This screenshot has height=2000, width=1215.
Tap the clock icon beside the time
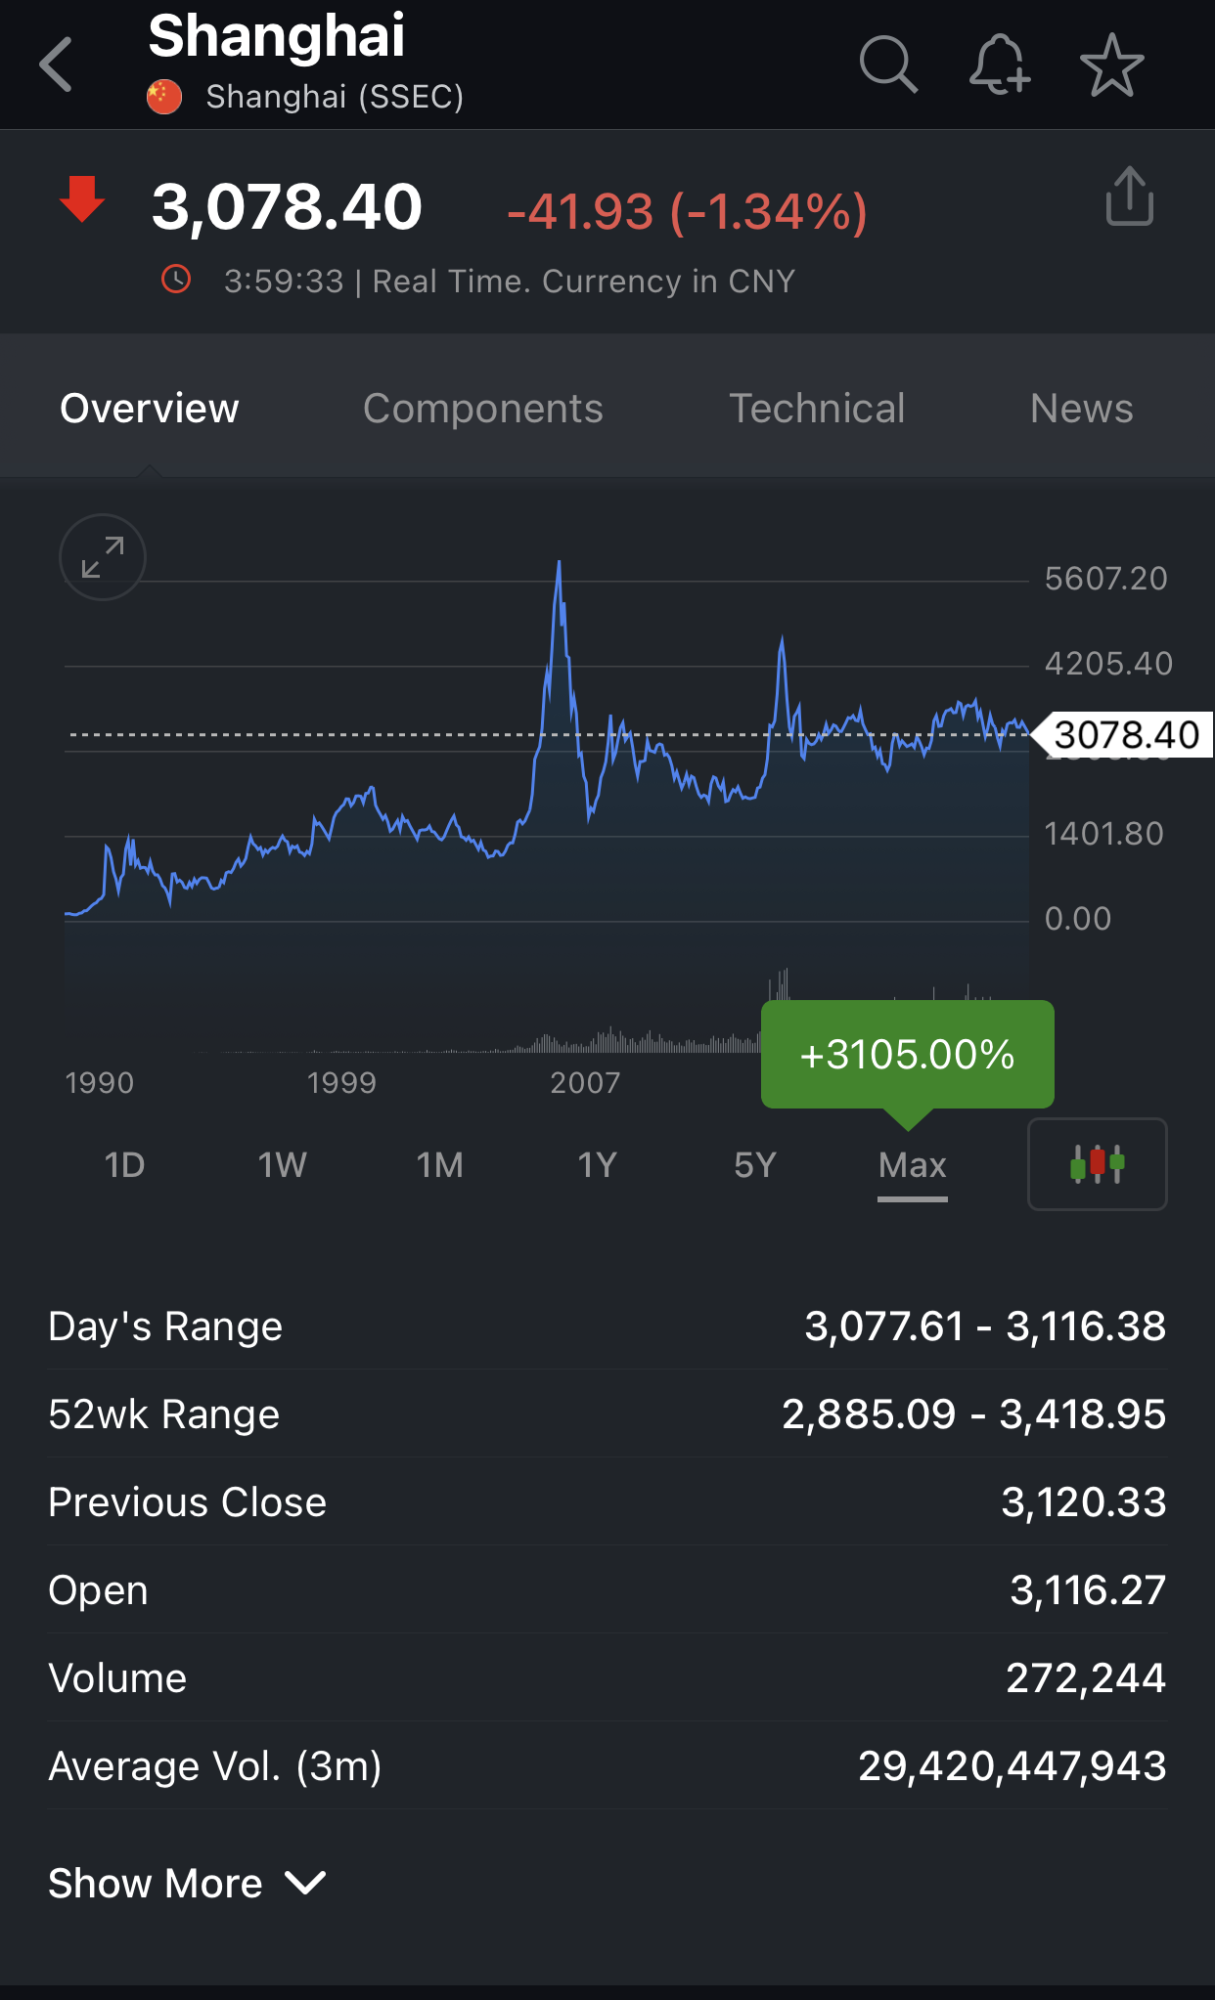176,280
